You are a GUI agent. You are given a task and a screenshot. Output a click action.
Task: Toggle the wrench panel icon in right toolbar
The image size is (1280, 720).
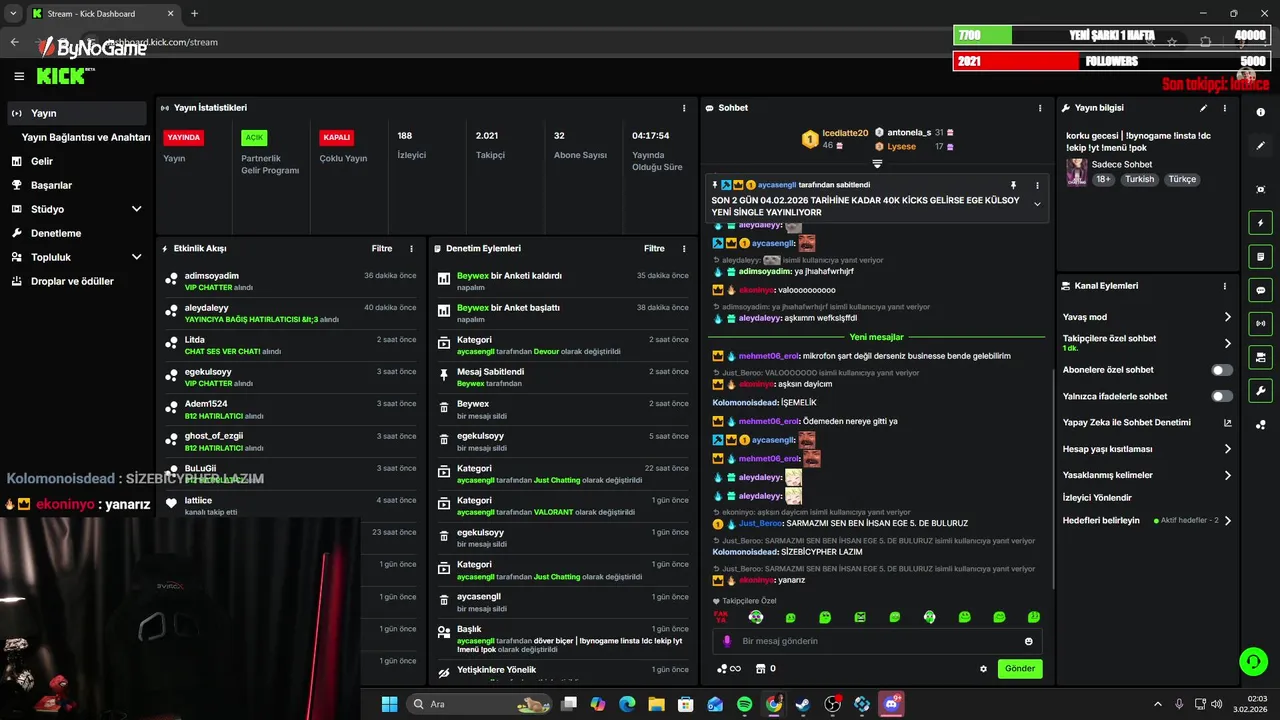click(x=1260, y=390)
